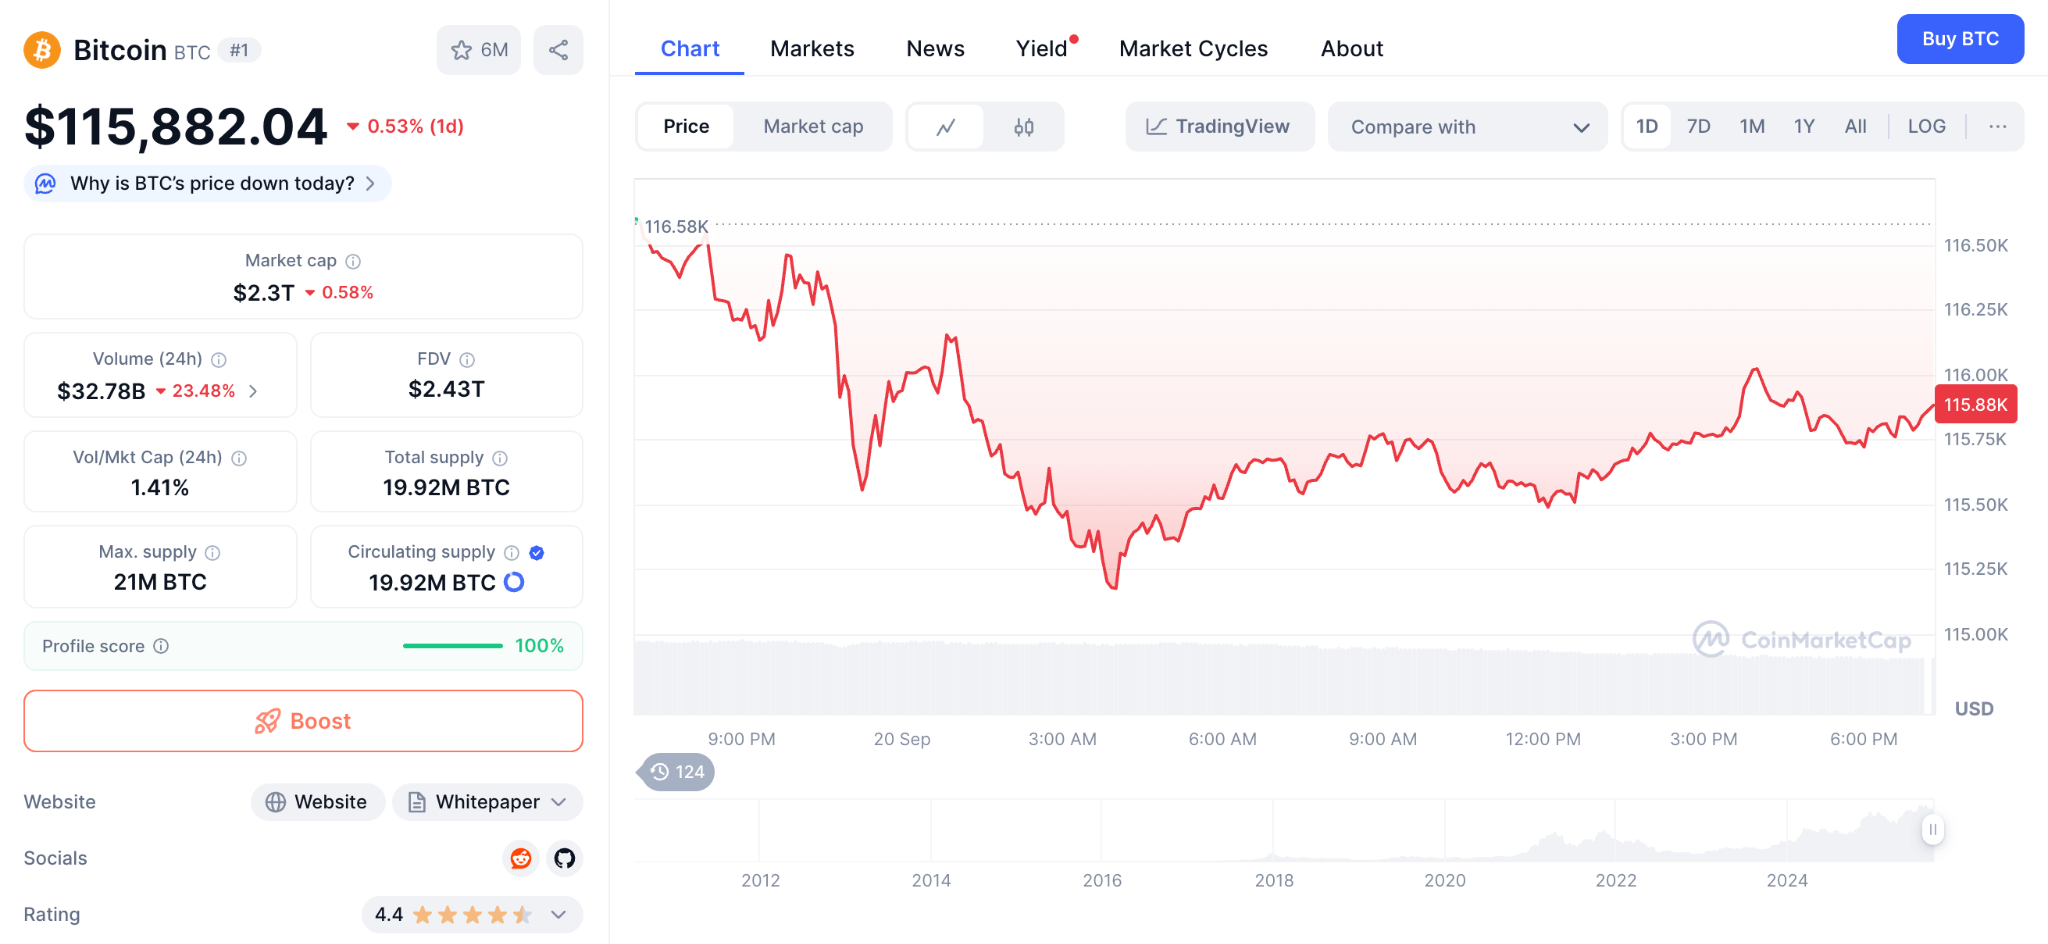The width and height of the screenshot is (2048, 944).
Task: Open Total supply info icon
Action: click(x=500, y=458)
